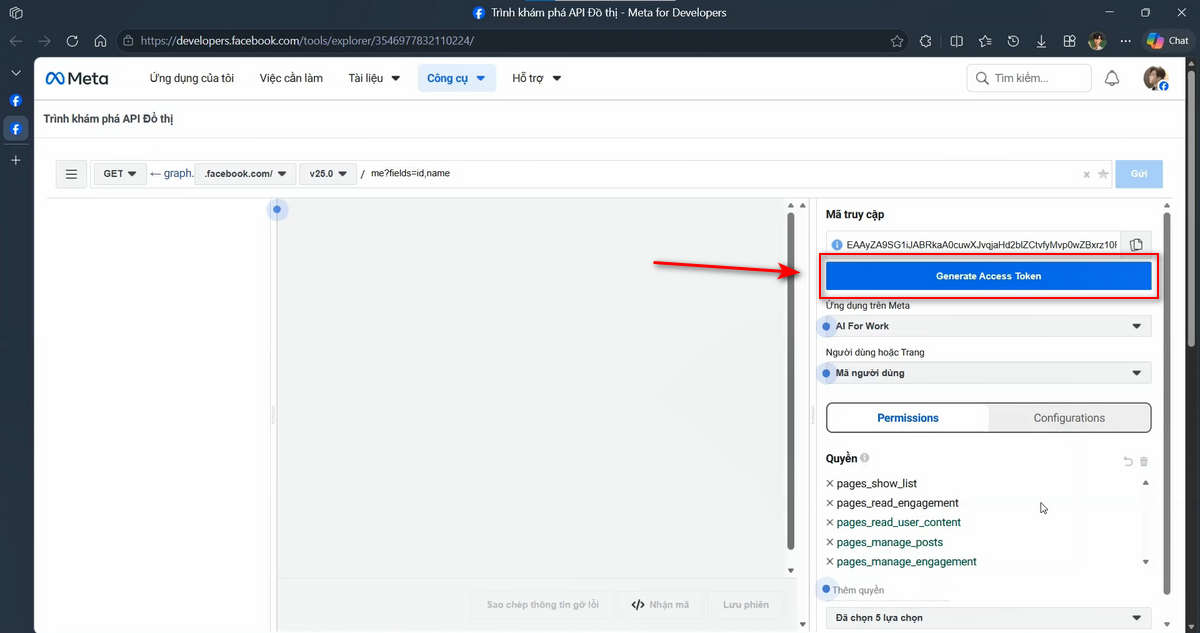Image resolution: width=1200 pixels, height=633 pixels.
Task: Remove the pages_manage_posts permission
Action: (830, 542)
